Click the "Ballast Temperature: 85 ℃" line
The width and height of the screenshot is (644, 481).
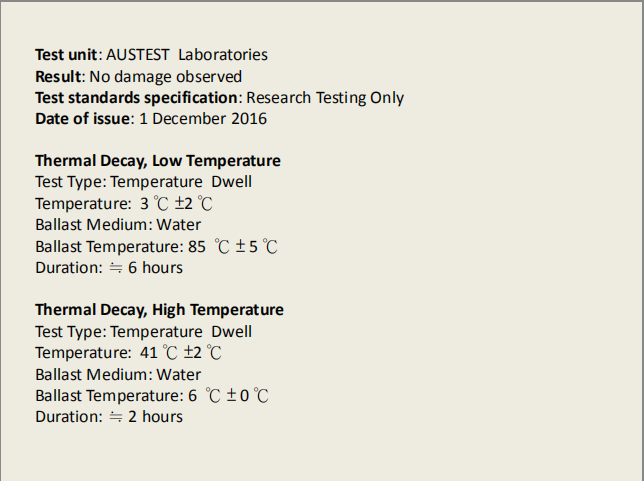click(156, 246)
